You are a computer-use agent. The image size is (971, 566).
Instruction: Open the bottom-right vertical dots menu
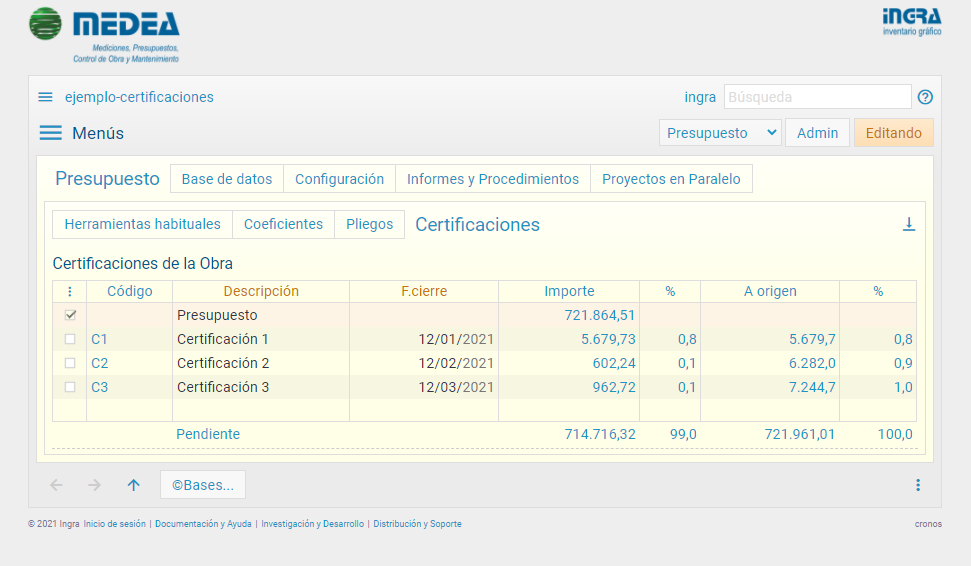[918, 485]
